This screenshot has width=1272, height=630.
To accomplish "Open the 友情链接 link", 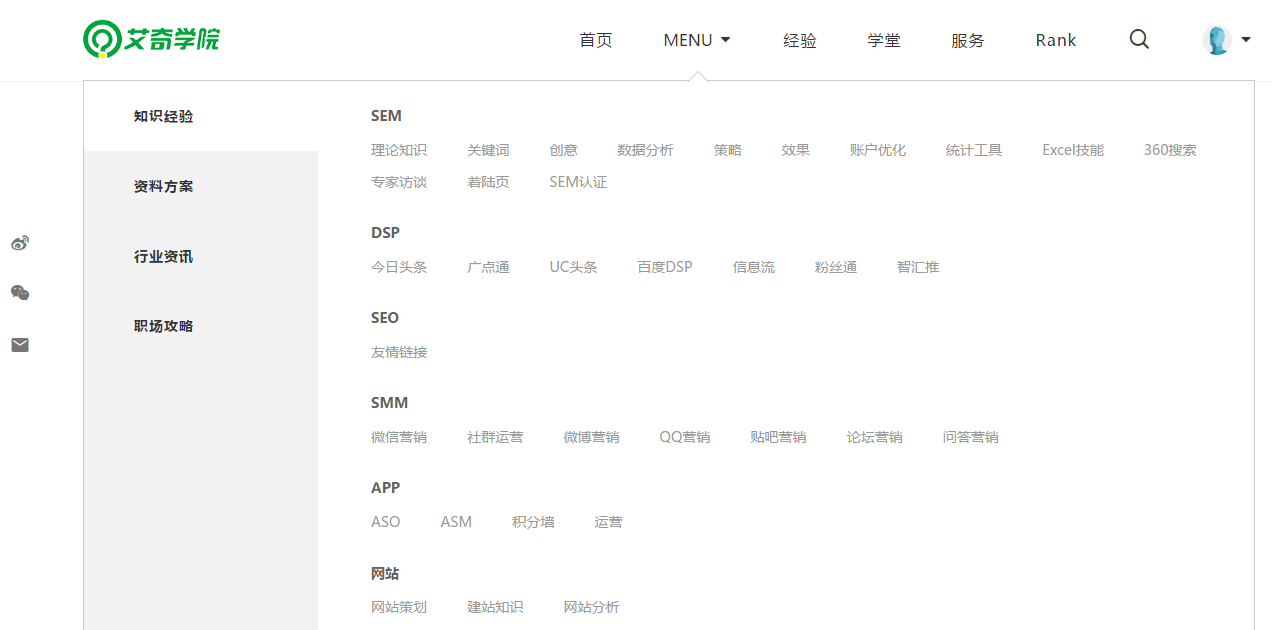I will [x=399, y=352].
